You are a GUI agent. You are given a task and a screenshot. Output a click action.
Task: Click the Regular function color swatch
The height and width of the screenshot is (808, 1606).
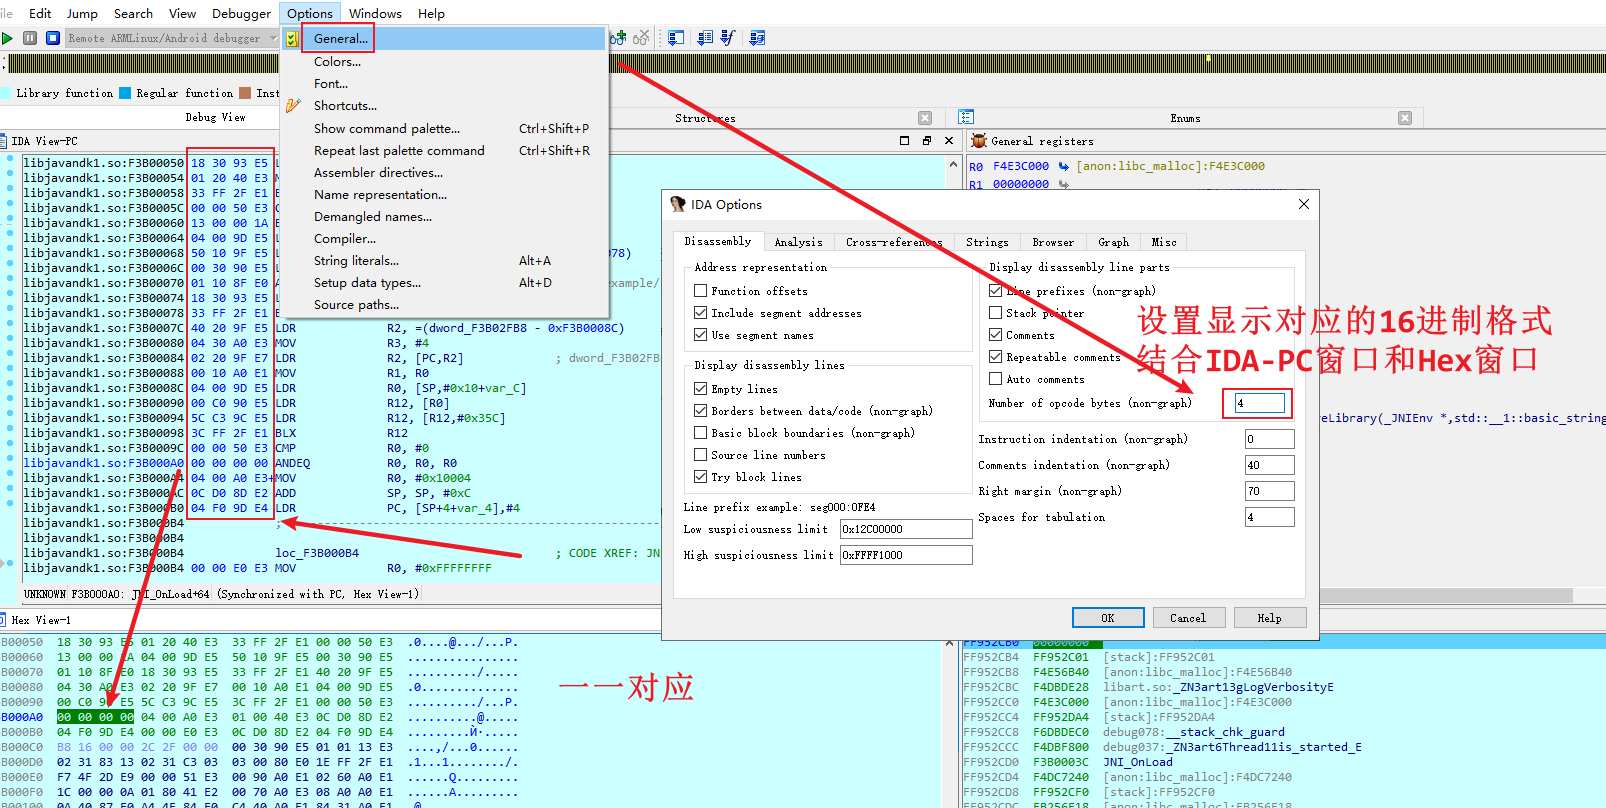tap(125, 93)
